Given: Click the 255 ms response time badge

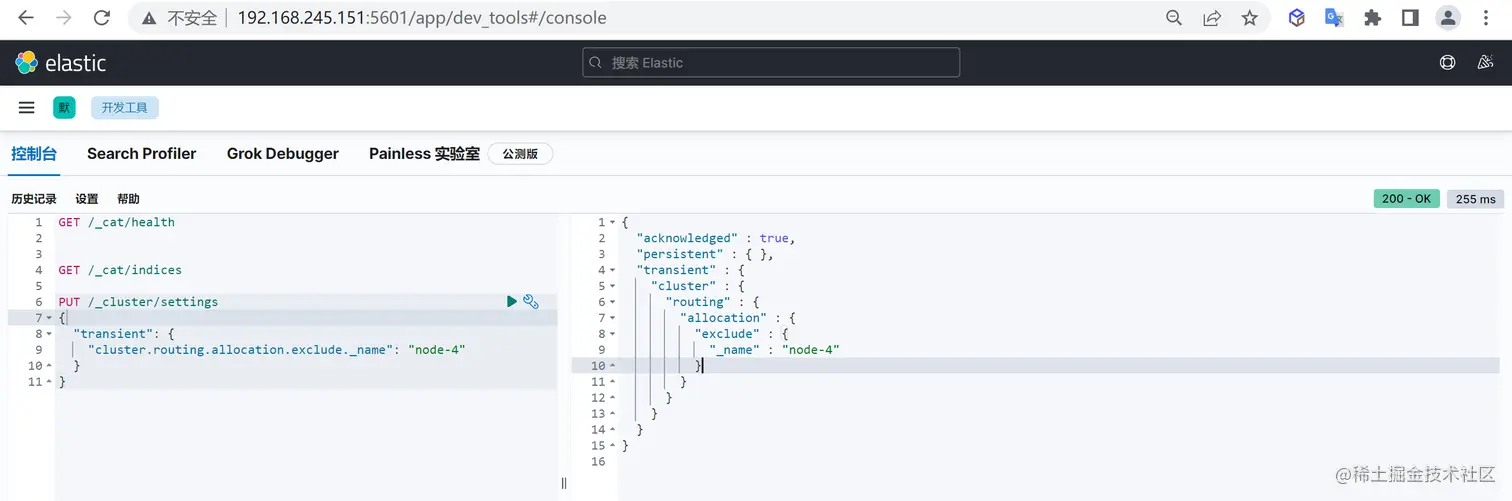Looking at the screenshot, I should (x=1475, y=199).
